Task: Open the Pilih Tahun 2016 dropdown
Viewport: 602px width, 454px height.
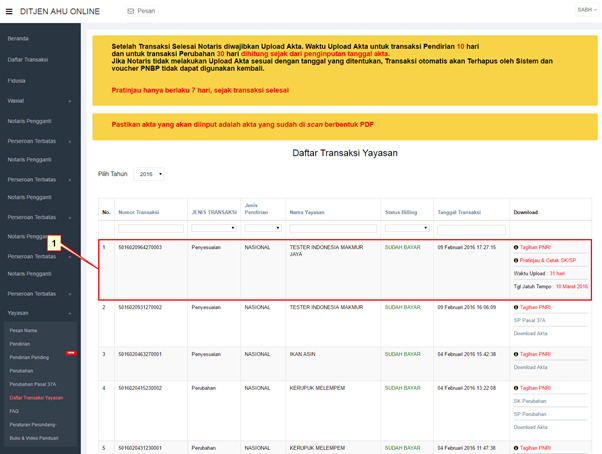Action: click(x=148, y=174)
